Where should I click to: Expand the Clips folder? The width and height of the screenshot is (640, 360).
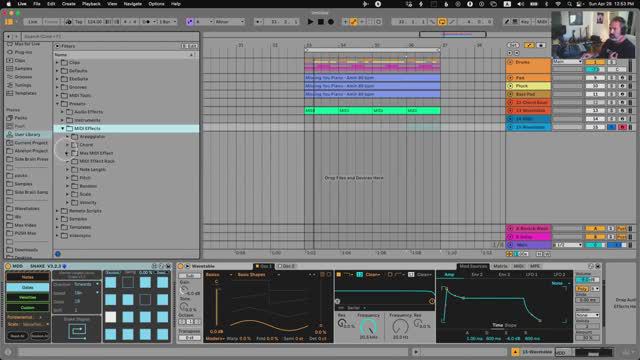pos(57,62)
